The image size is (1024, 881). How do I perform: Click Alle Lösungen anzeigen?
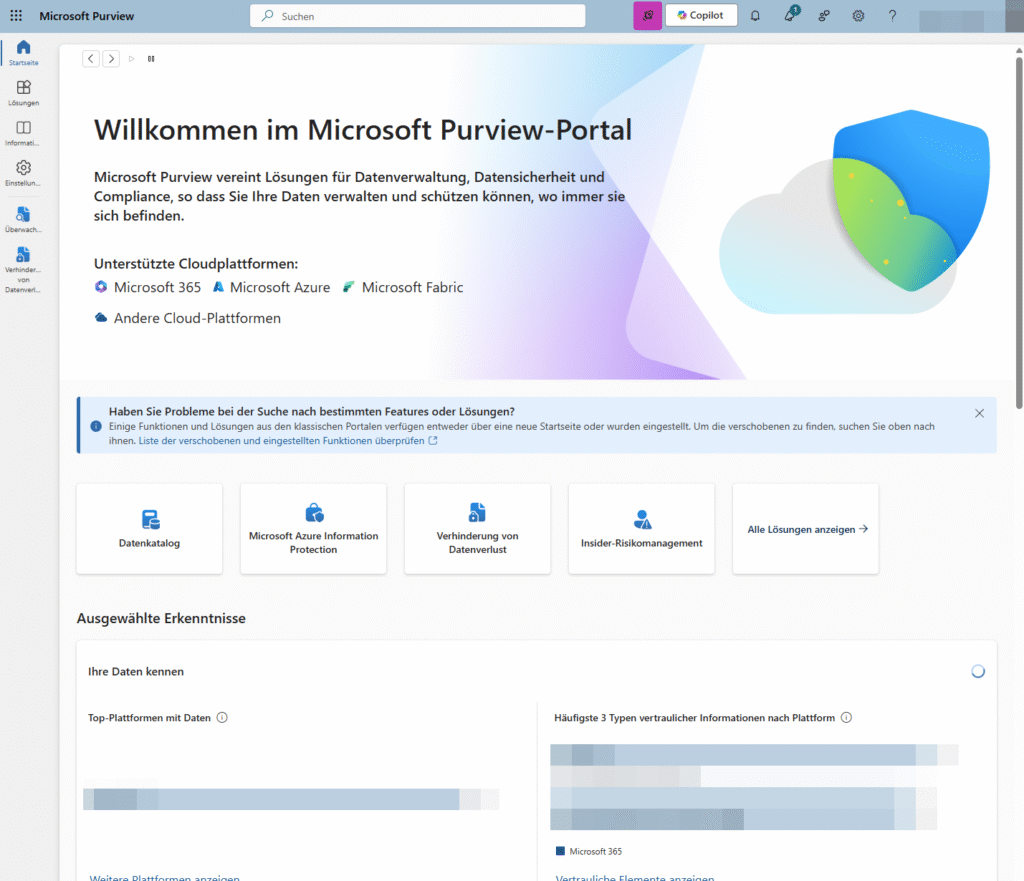(x=805, y=528)
